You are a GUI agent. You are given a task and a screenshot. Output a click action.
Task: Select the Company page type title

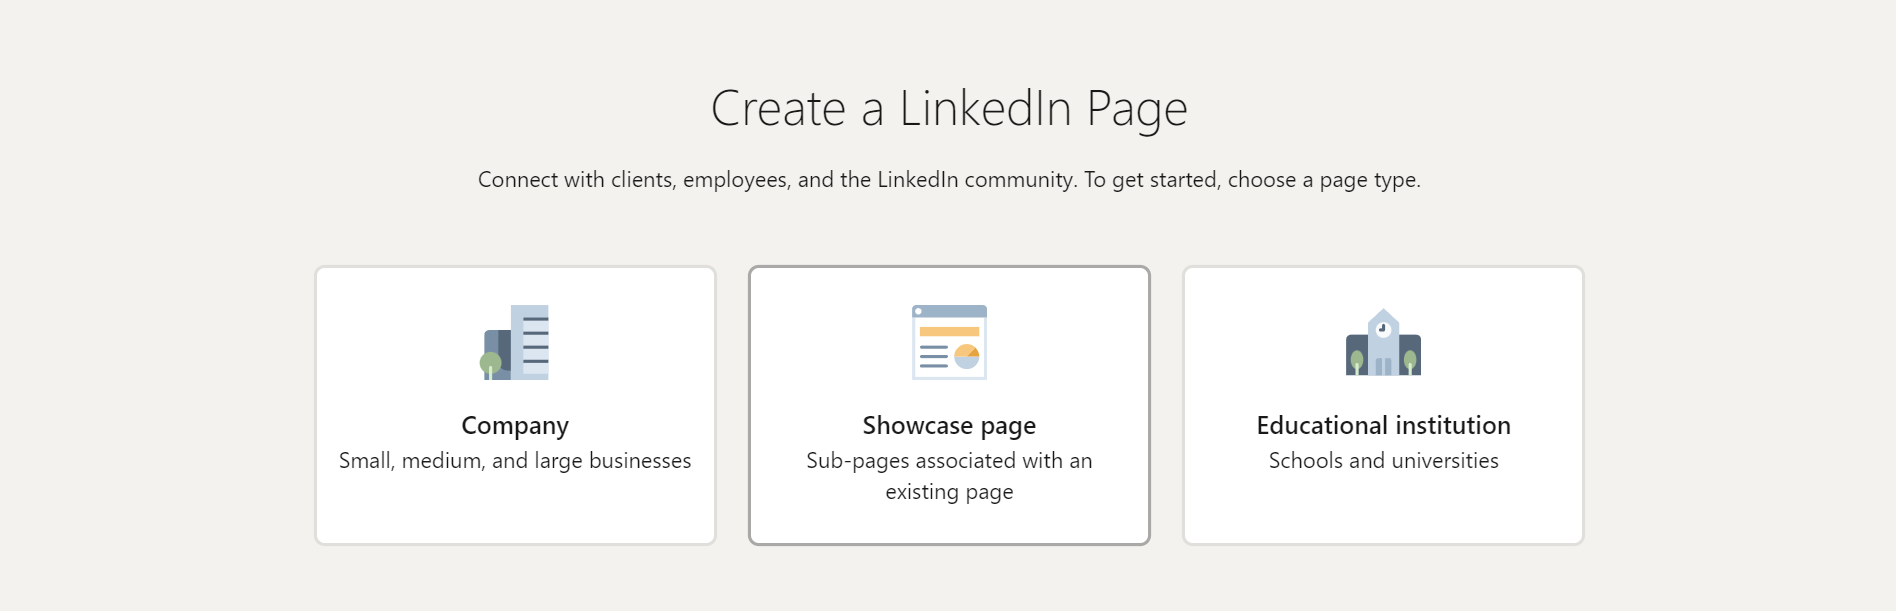[515, 426]
